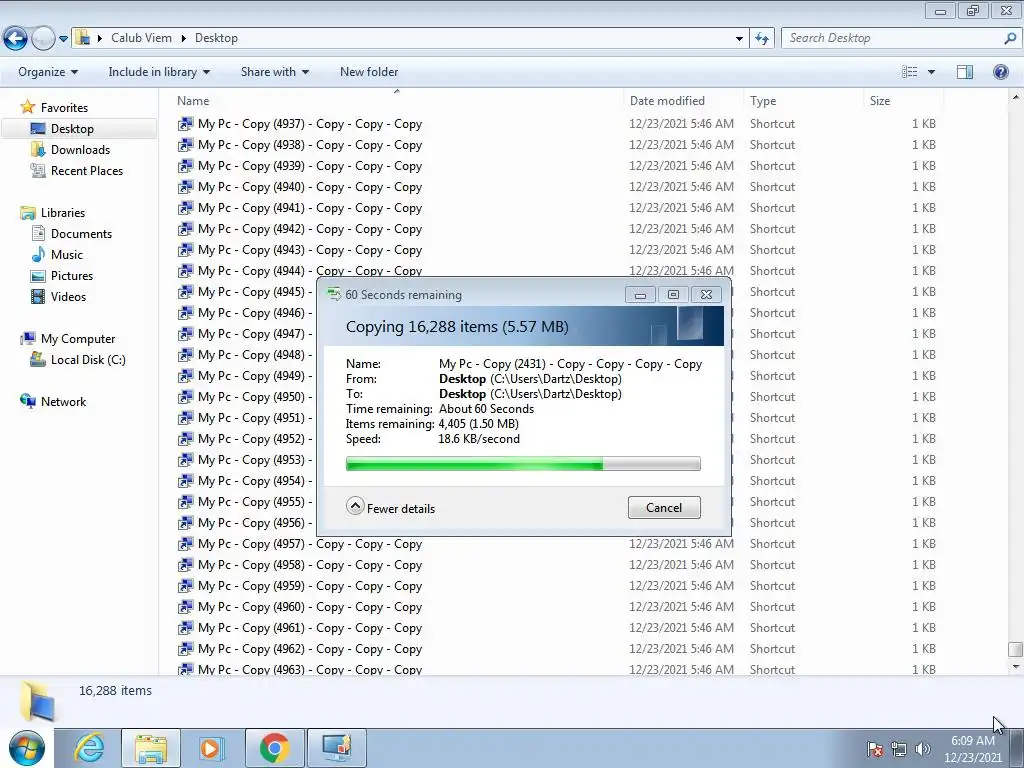Viewport: 1024px width, 768px height.
Task: Open the Organize menu
Action: point(48,72)
